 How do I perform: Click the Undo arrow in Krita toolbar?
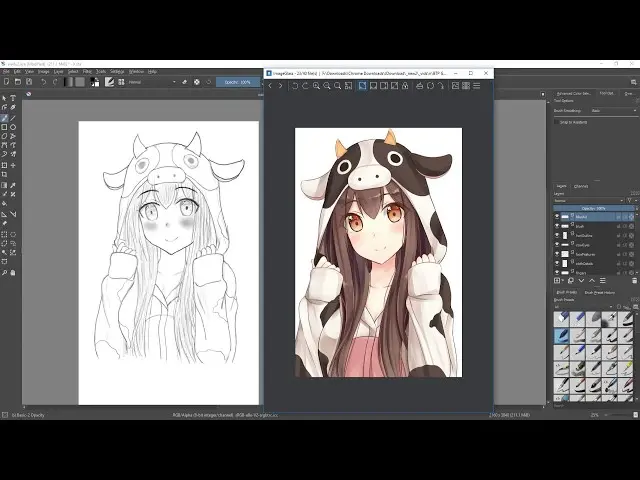(x=43, y=82)
